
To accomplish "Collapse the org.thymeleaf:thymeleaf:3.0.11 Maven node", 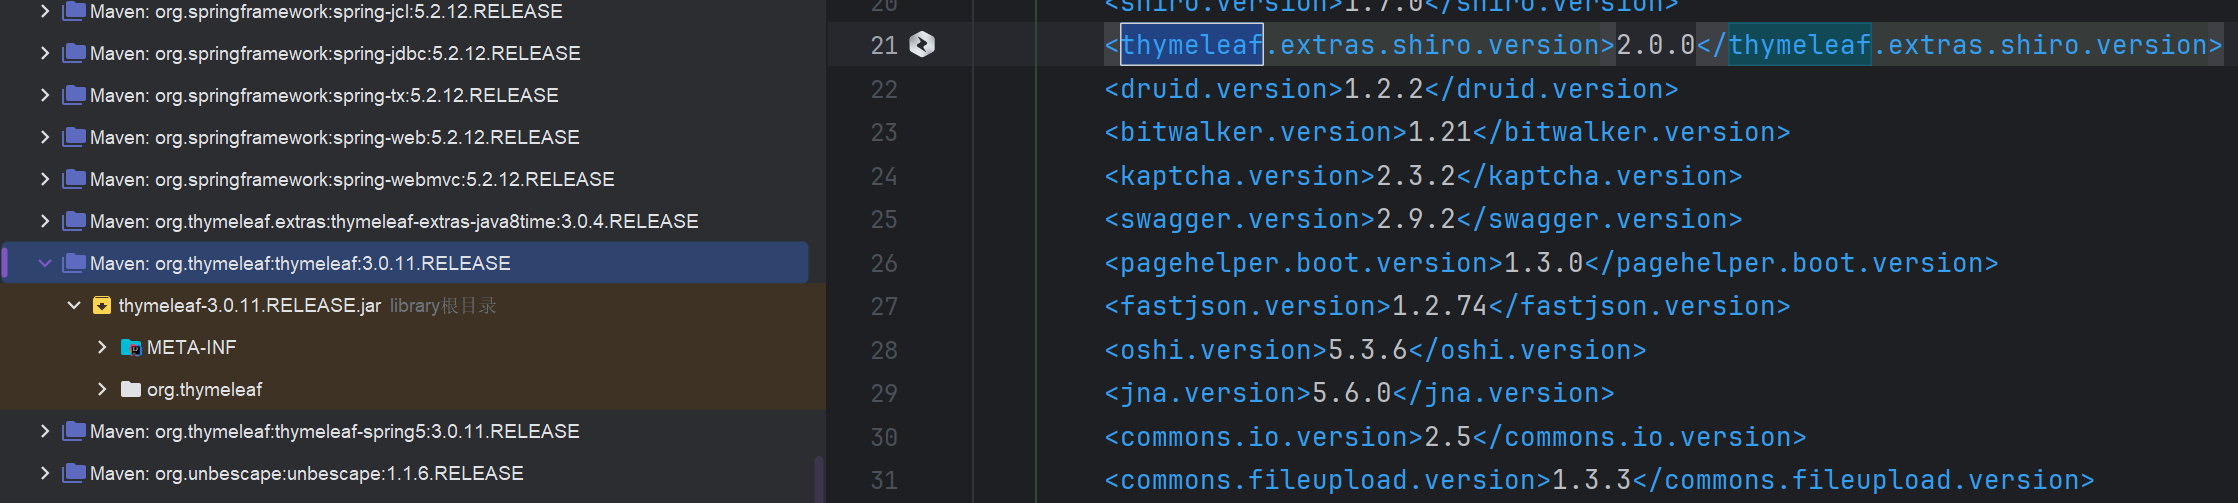I will (45, 263).
